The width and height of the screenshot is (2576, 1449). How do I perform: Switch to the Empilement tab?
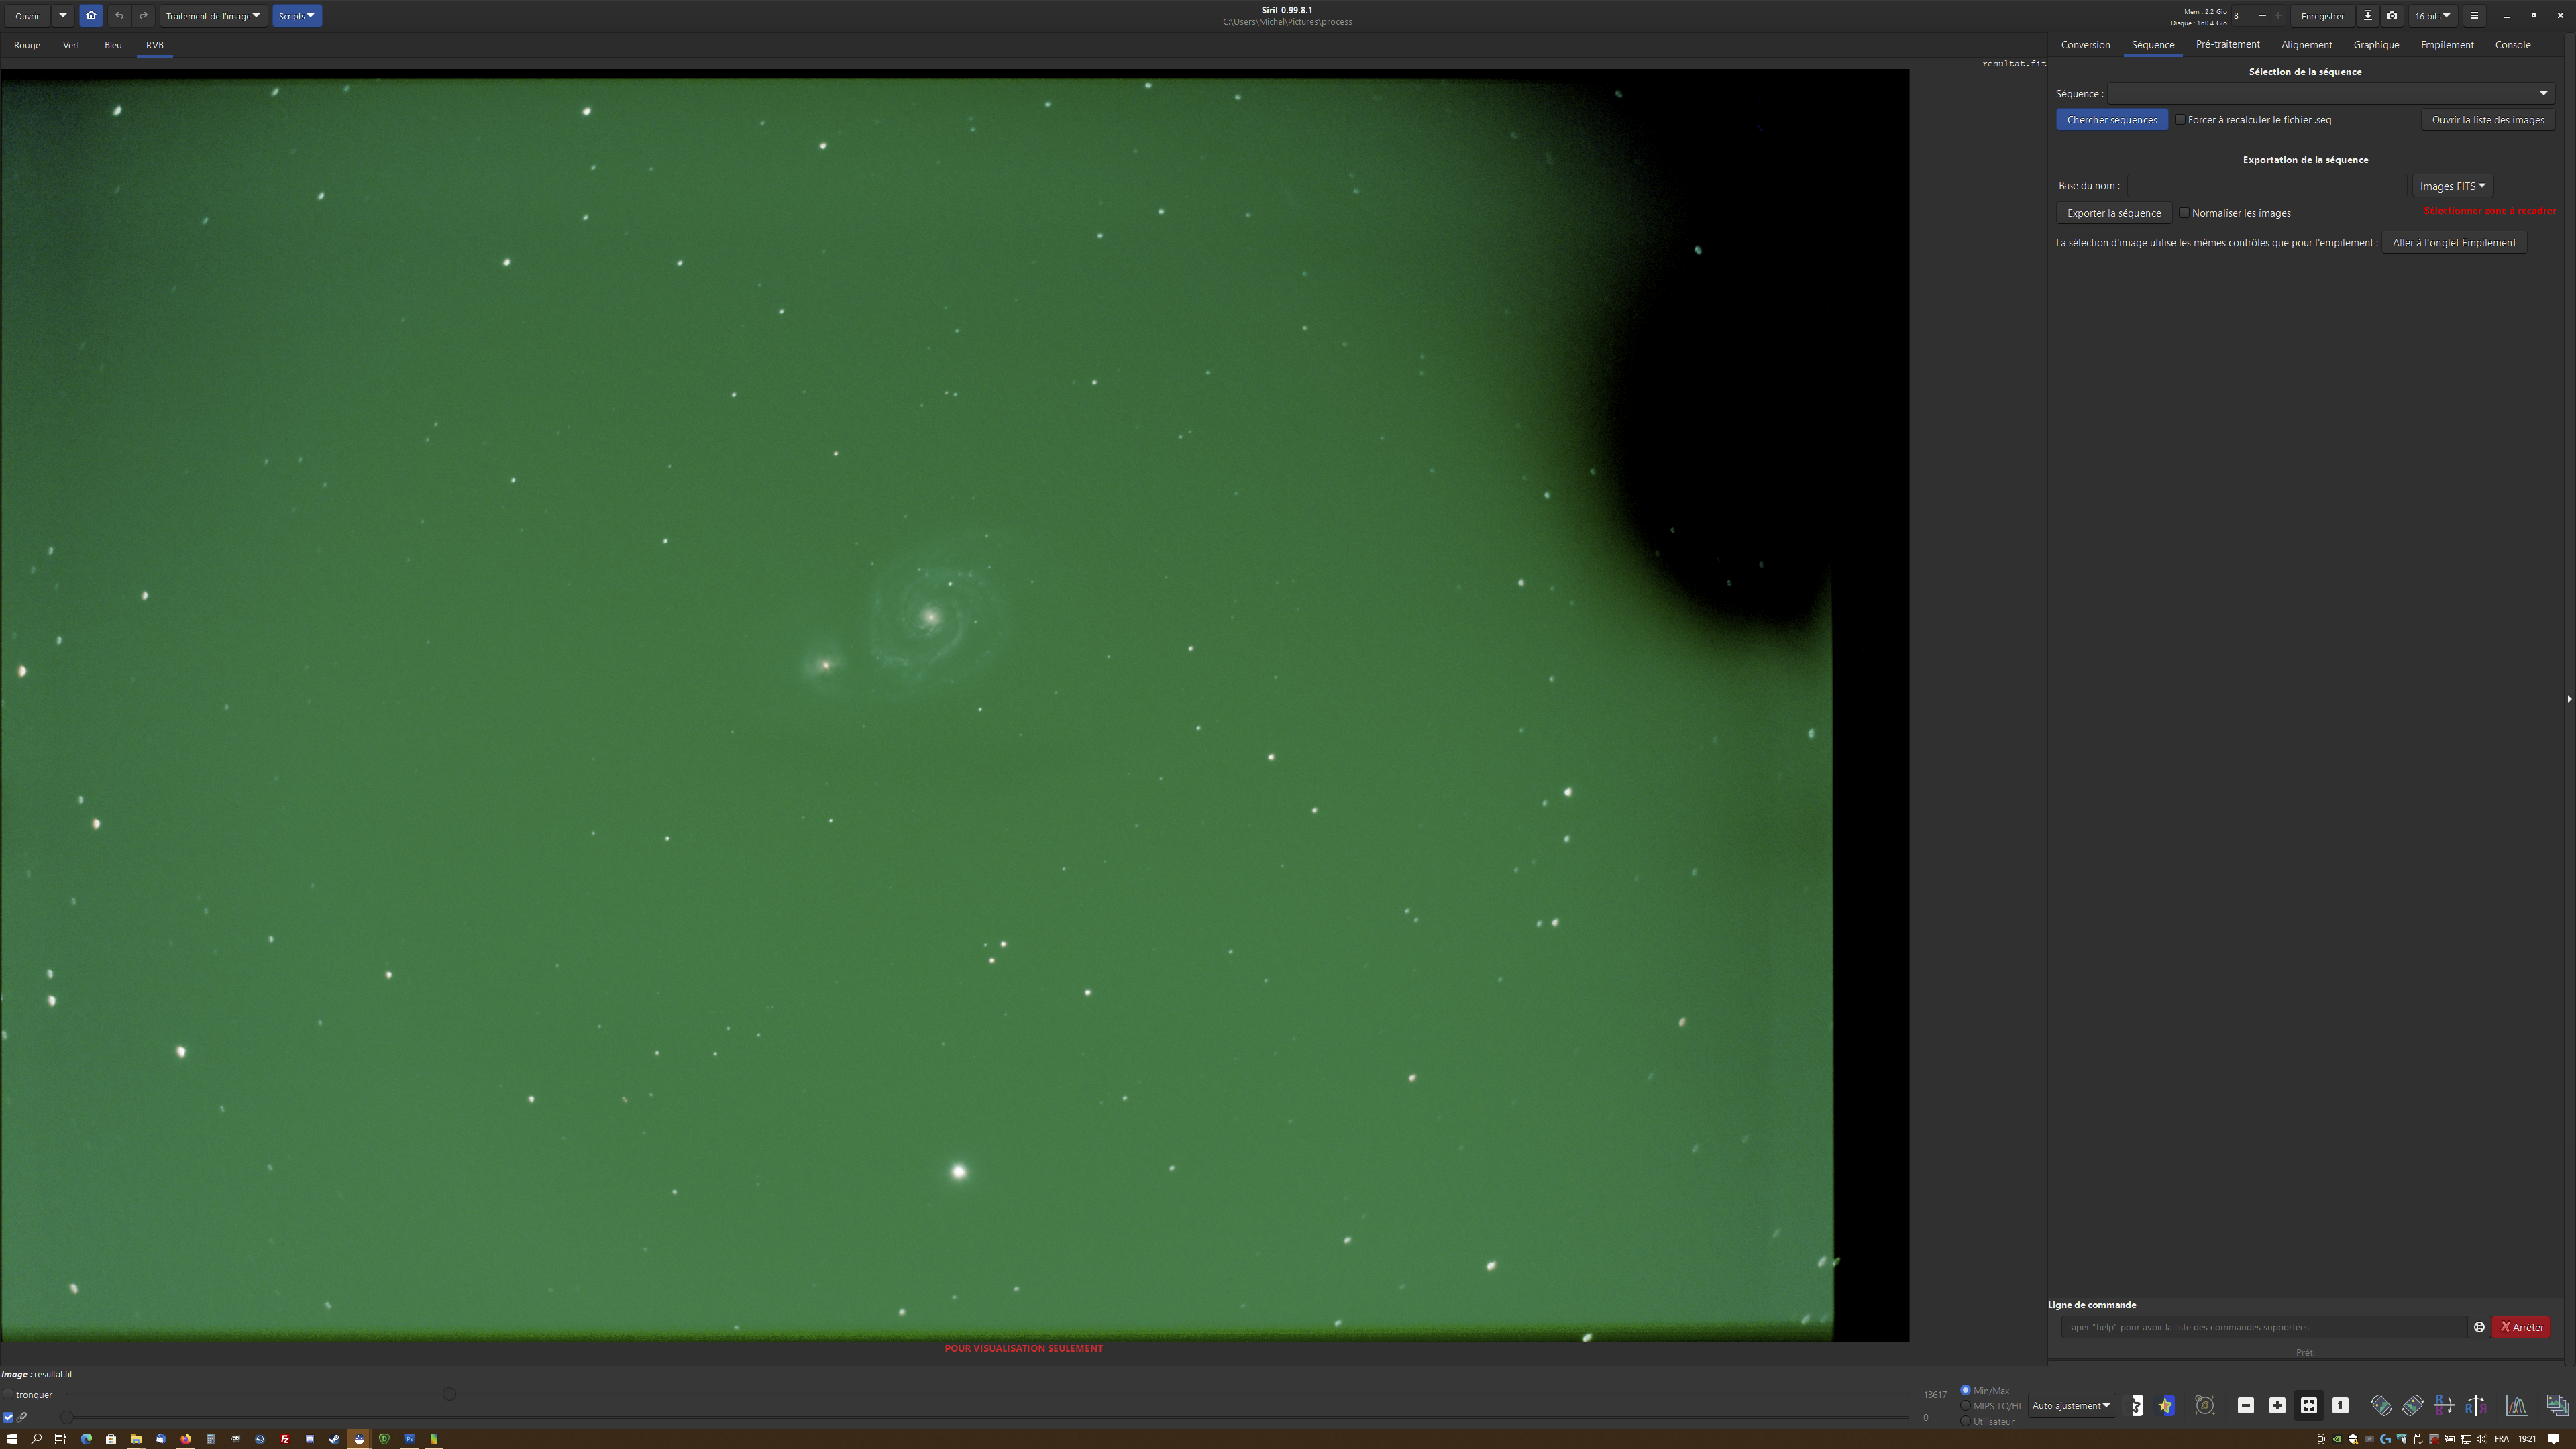click(x=2446, y=45)
